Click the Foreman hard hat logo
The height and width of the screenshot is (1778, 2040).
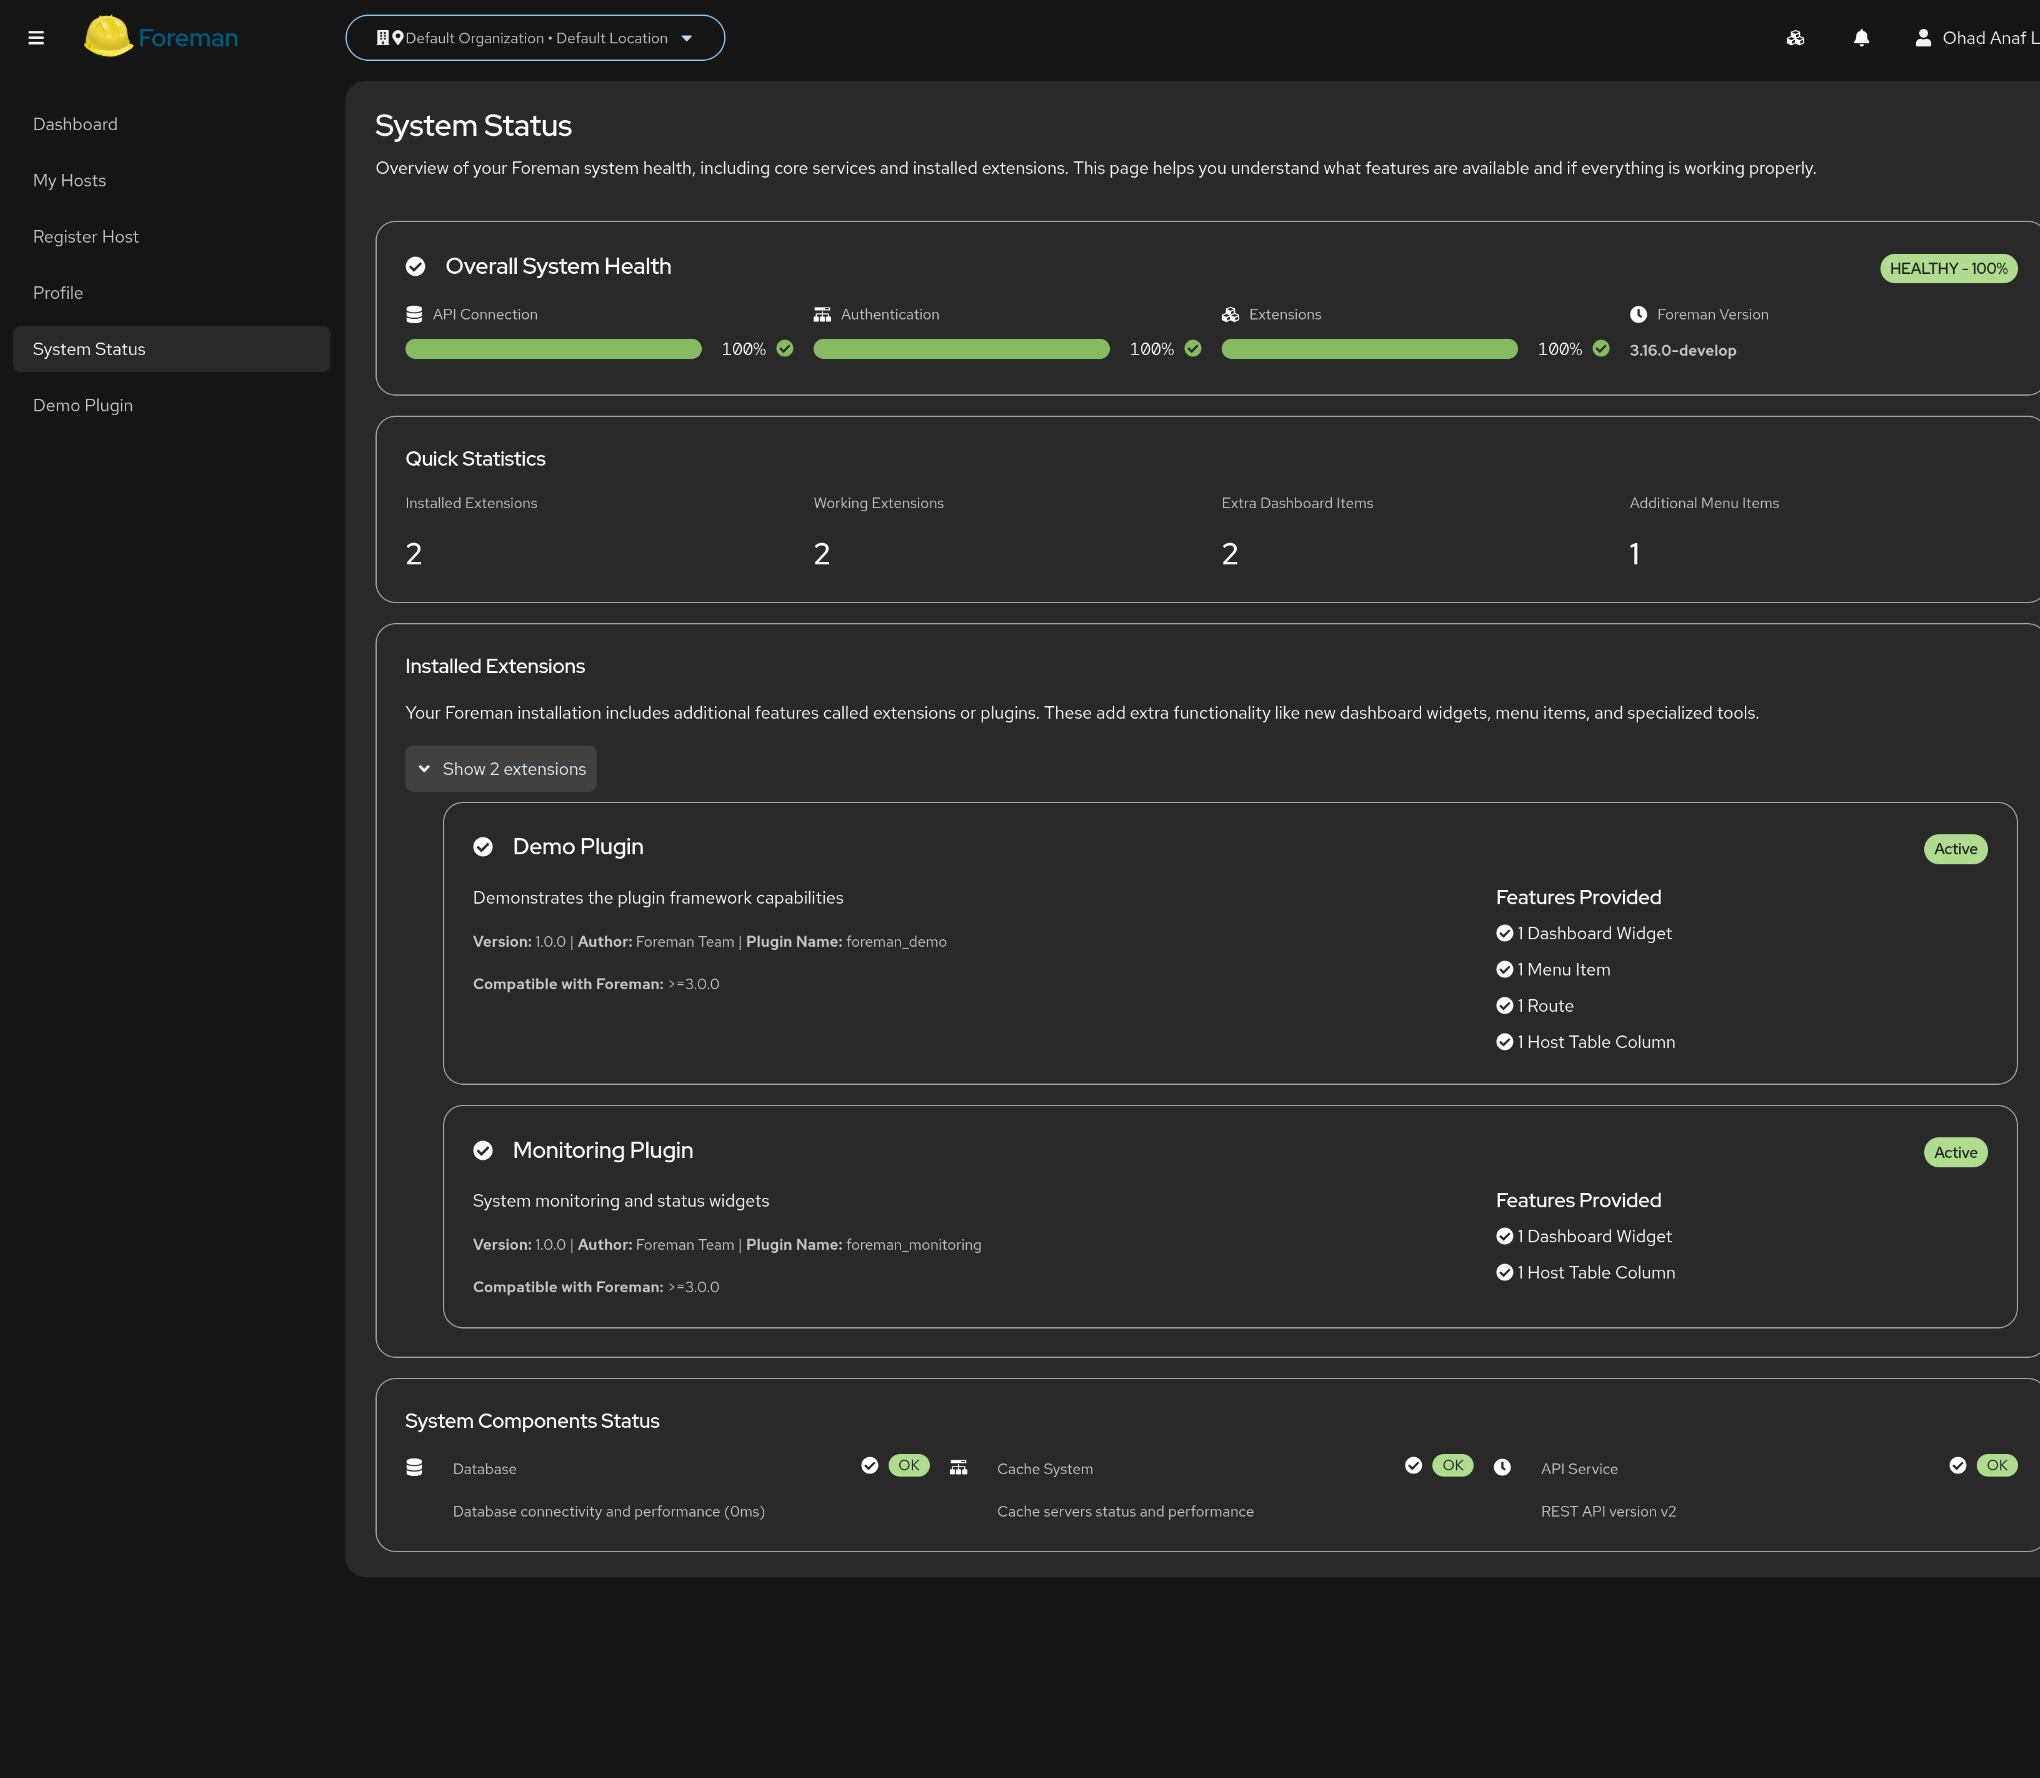pyautogui.click(x=108, y=37)
